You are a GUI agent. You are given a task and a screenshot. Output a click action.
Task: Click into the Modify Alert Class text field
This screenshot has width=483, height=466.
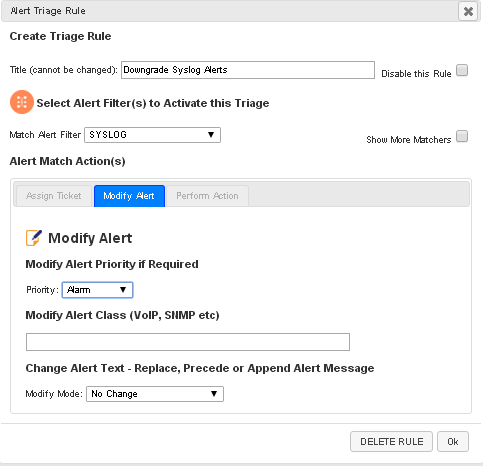pyautogui.click(x=188, y=342)
